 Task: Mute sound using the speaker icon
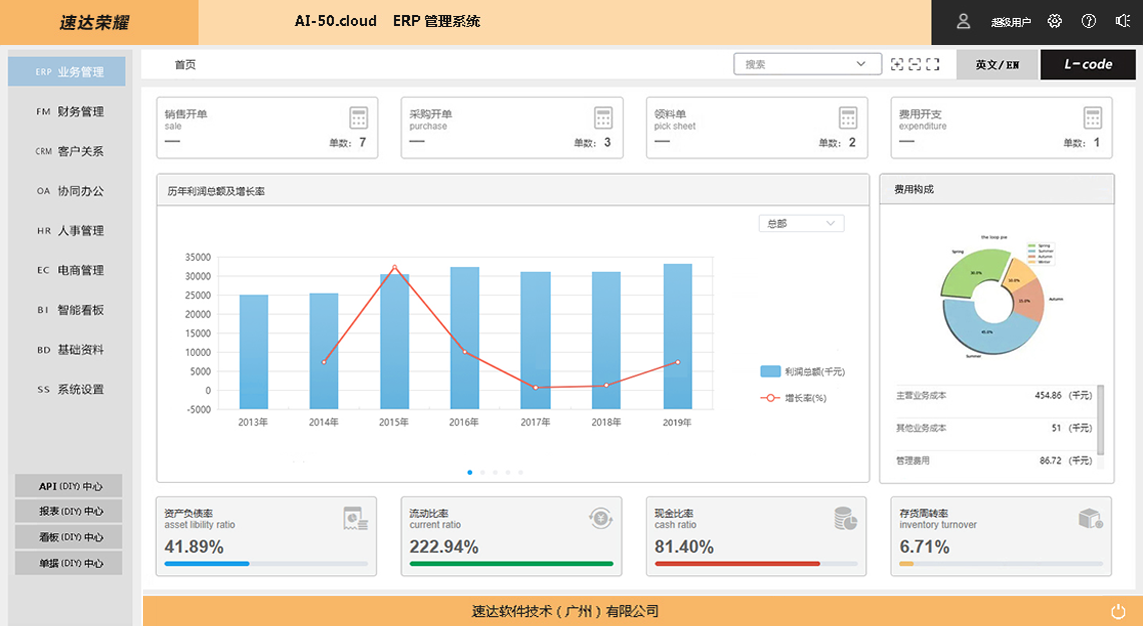[1122, 21]
